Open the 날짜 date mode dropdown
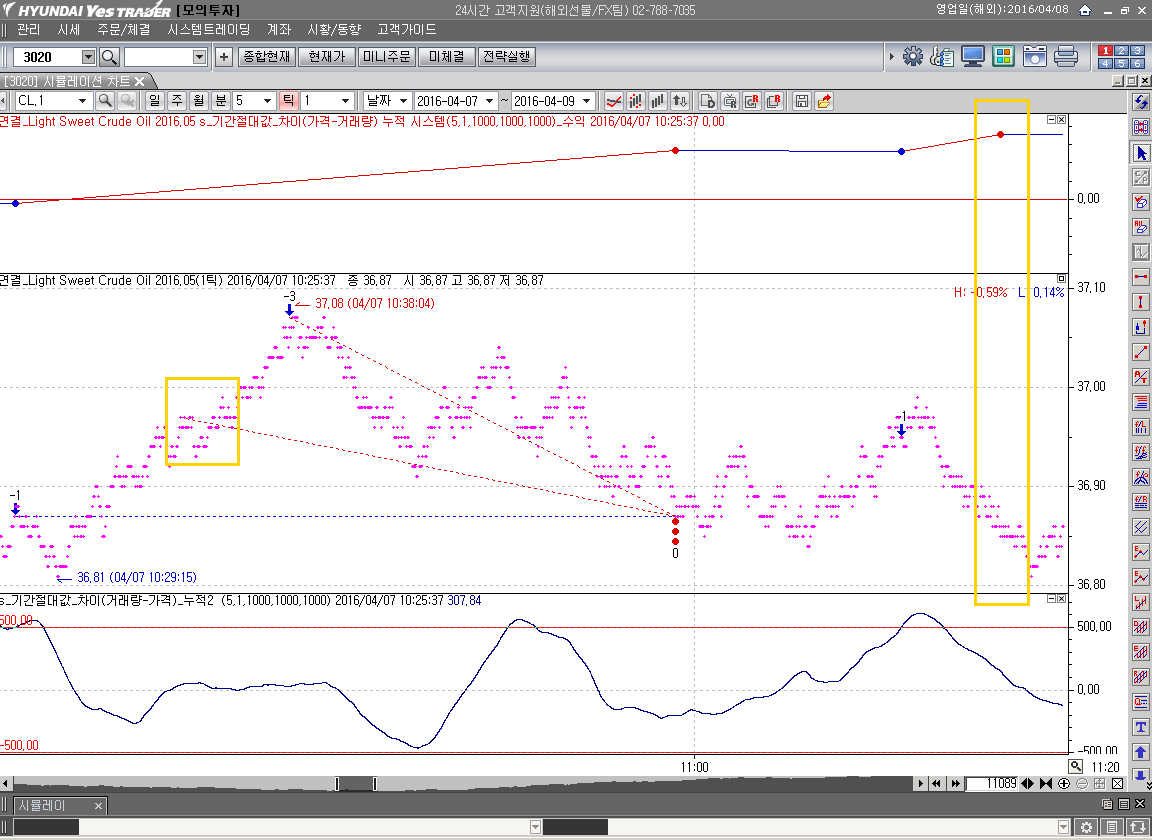 [402, 101]
